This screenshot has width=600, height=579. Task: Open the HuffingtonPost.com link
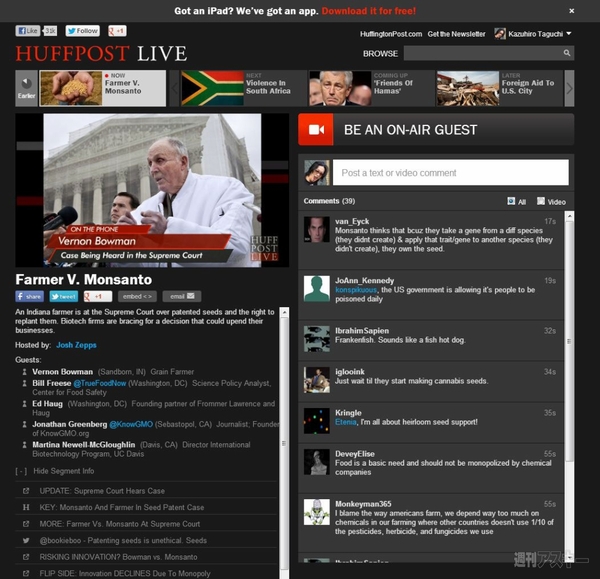click(391, 34)
